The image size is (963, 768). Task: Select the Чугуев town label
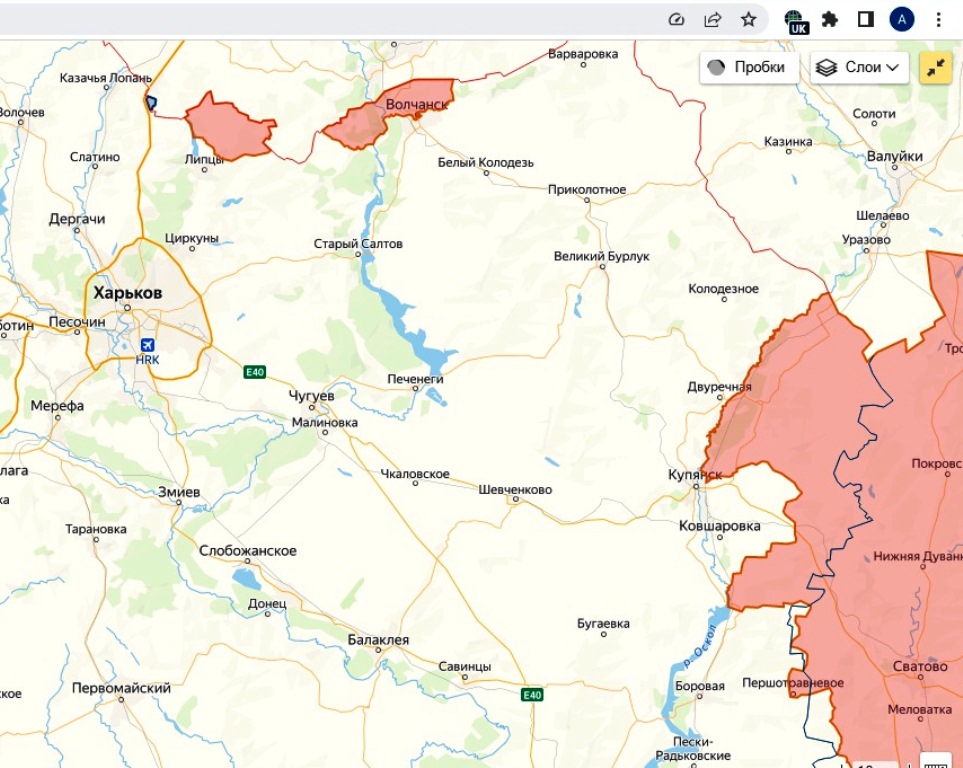311,395
